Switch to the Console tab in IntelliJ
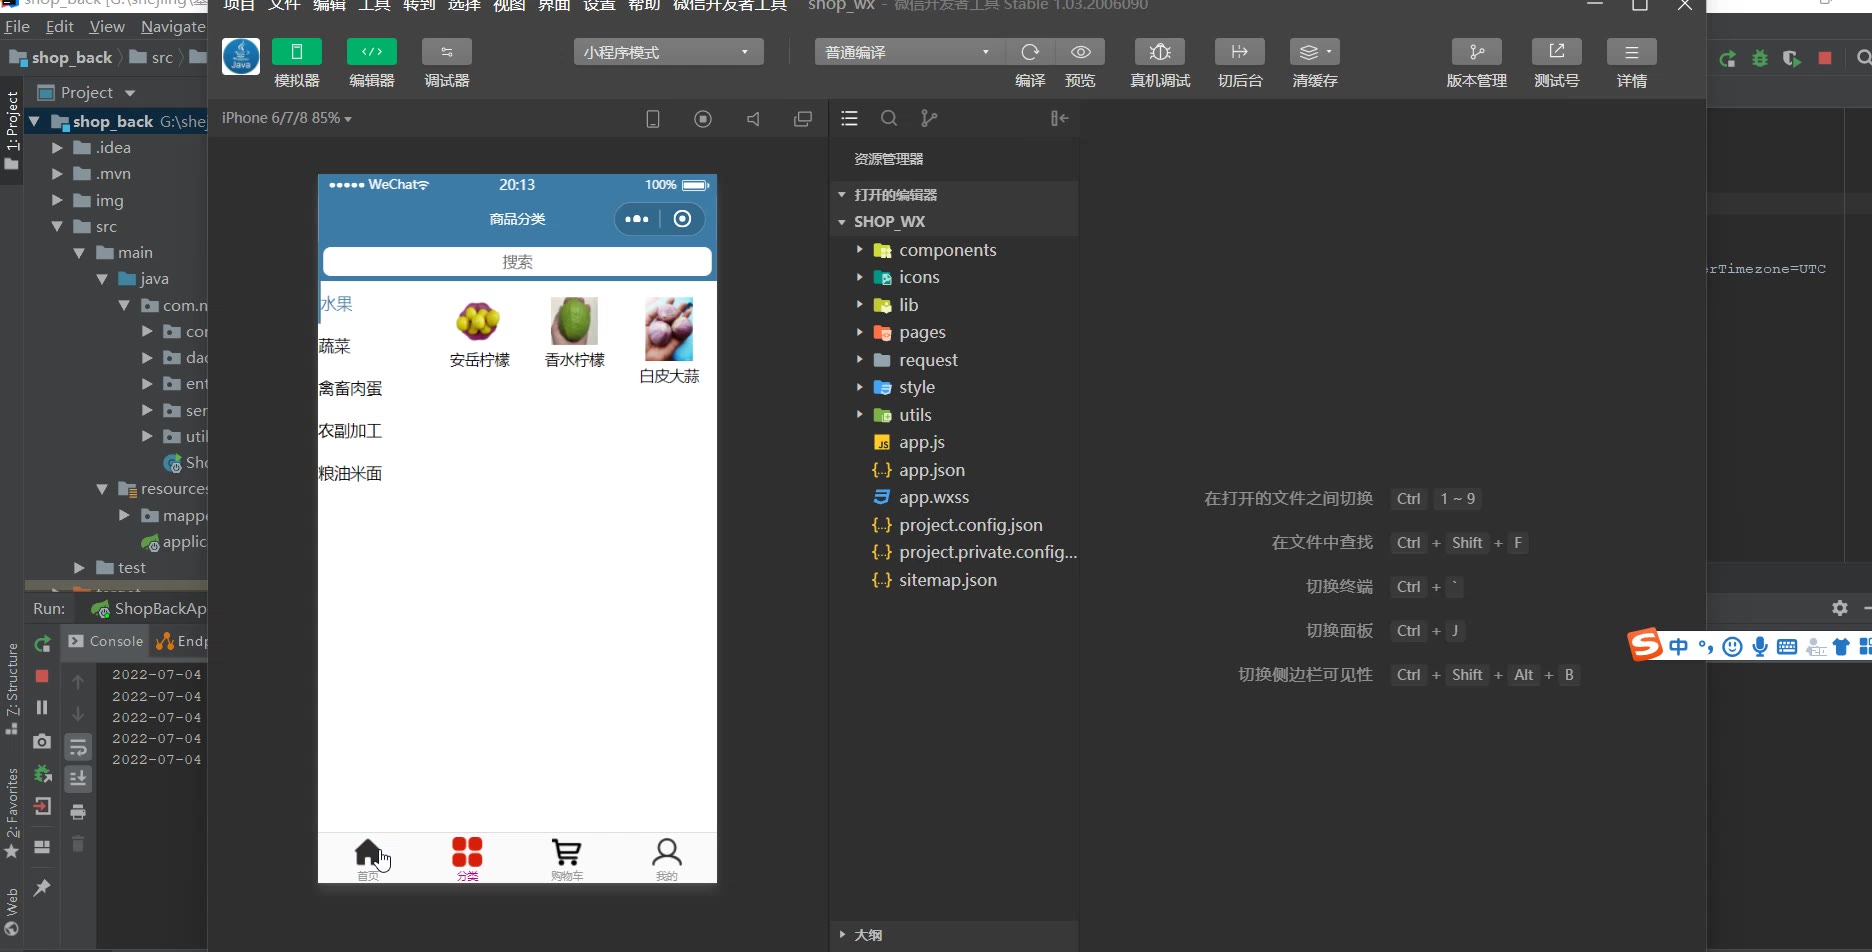 (x=106, y=641)
